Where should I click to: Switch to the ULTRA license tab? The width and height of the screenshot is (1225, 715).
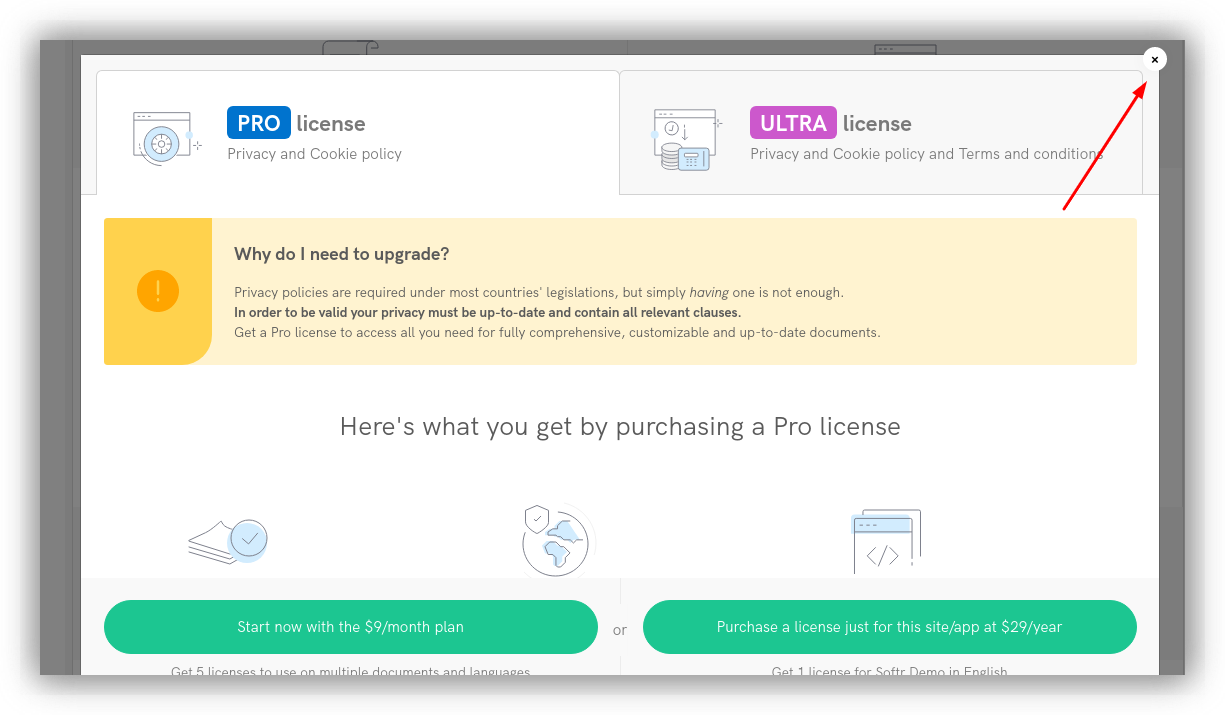tap(881, 132)
